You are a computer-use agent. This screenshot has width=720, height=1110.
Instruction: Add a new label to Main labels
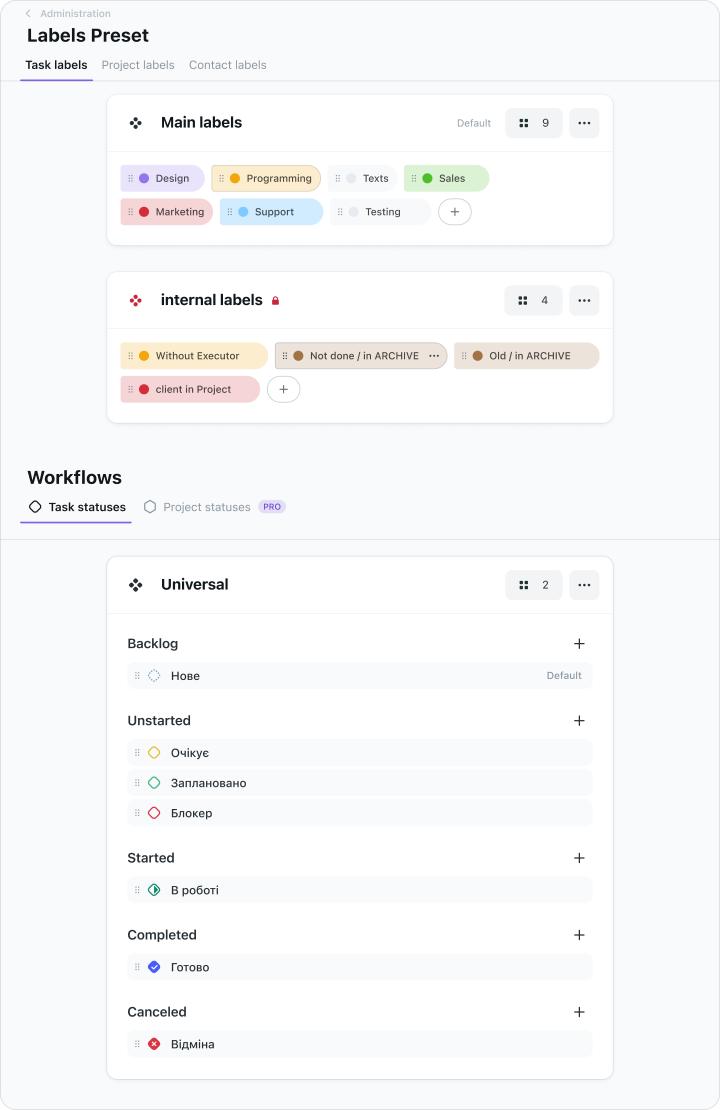[x=455, y=212]
